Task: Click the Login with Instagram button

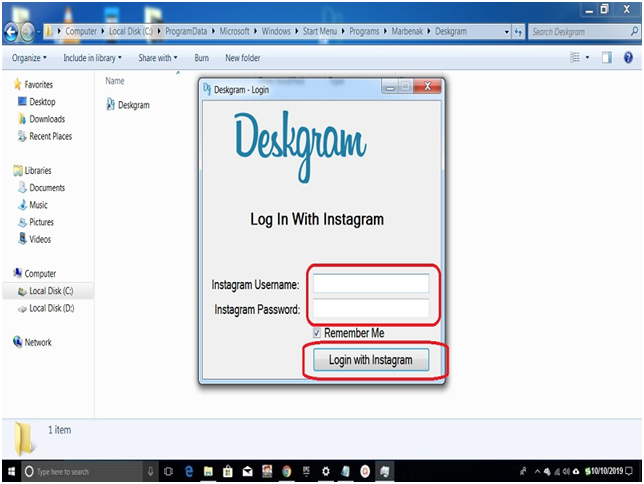Action: pyautogui.click(x=371, y=360)
